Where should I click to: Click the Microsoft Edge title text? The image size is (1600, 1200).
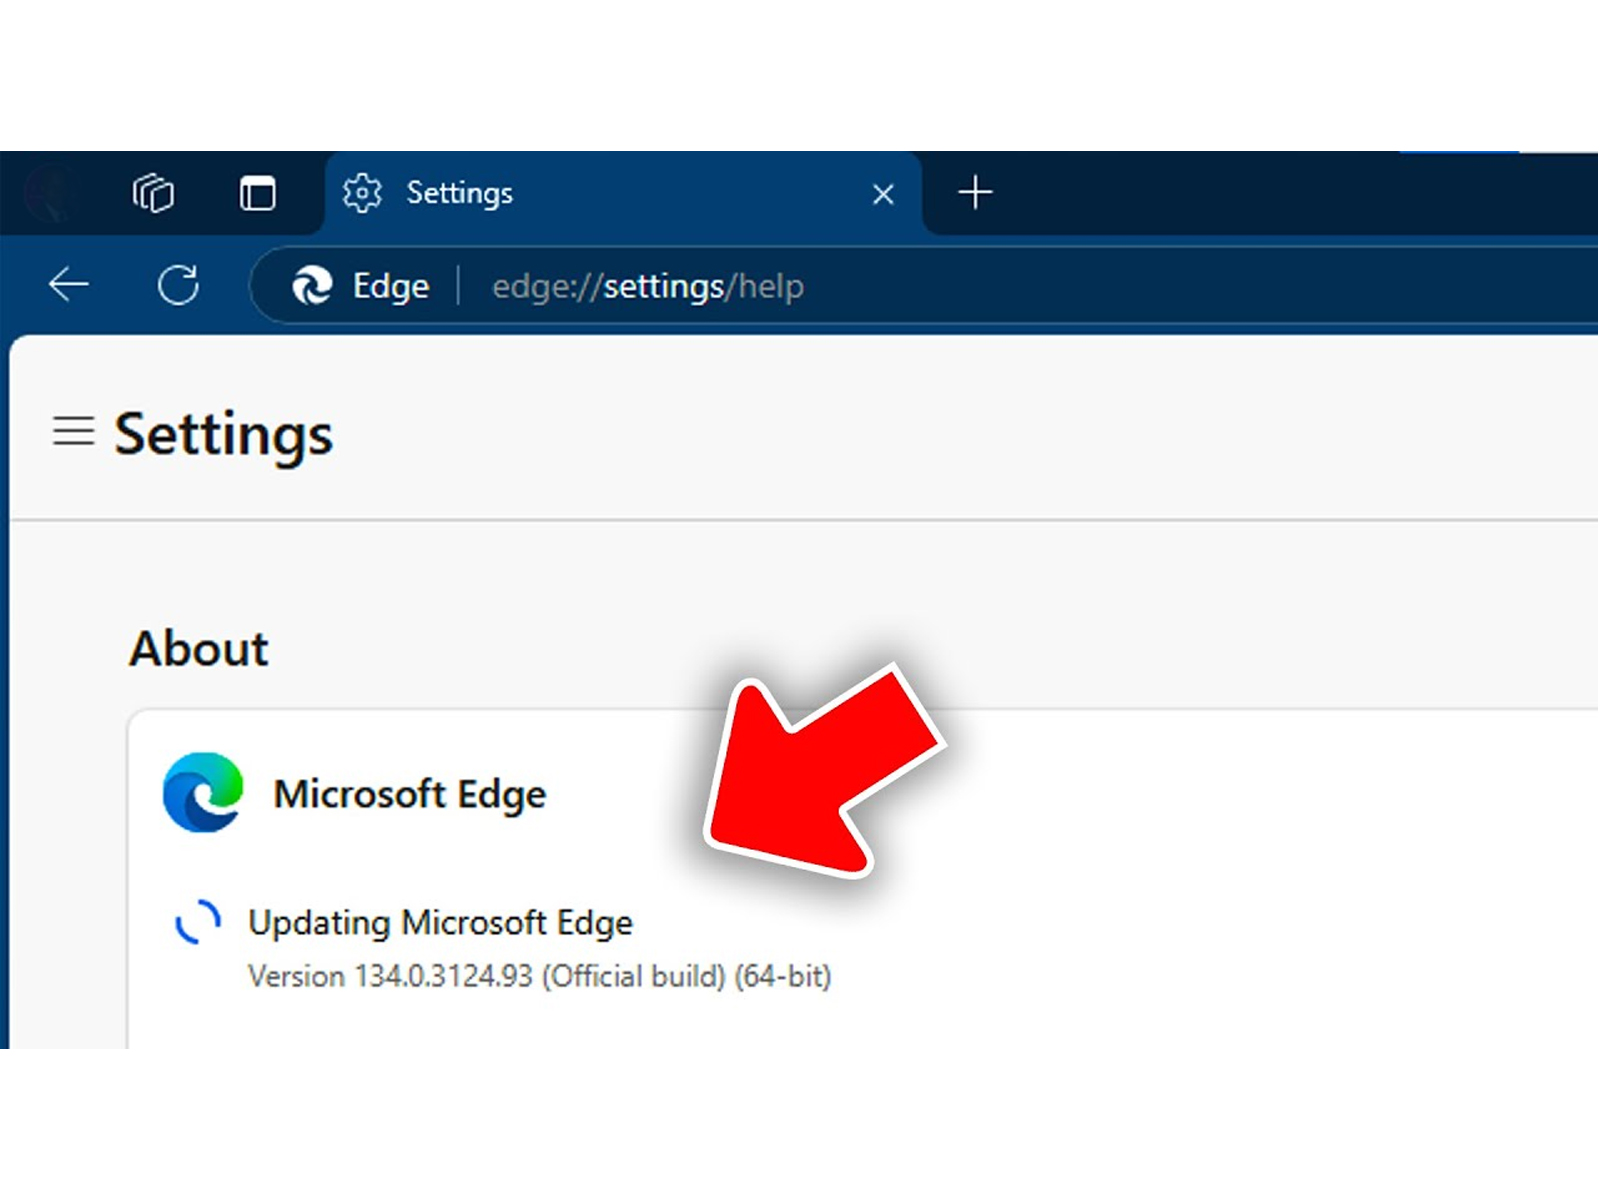tap(410, 795)
